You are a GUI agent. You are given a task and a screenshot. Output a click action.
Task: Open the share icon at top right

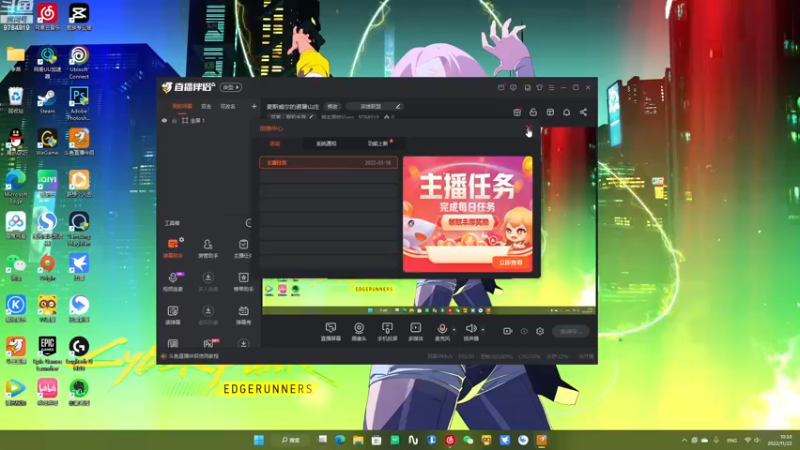pos(583,112)
